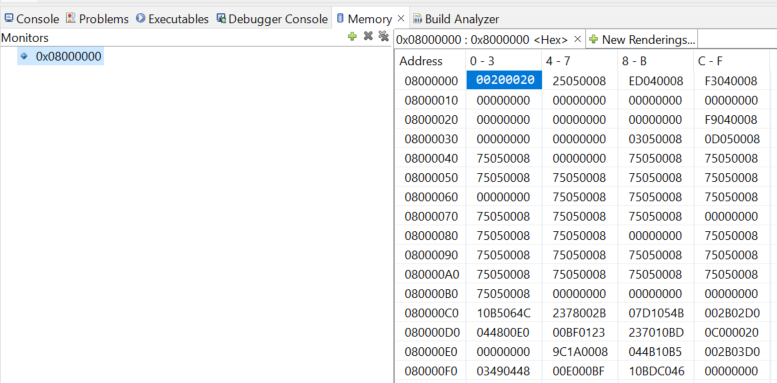Open the Build Analyzer tab
This screenshot has width=777, height=383.
[456, 19]
